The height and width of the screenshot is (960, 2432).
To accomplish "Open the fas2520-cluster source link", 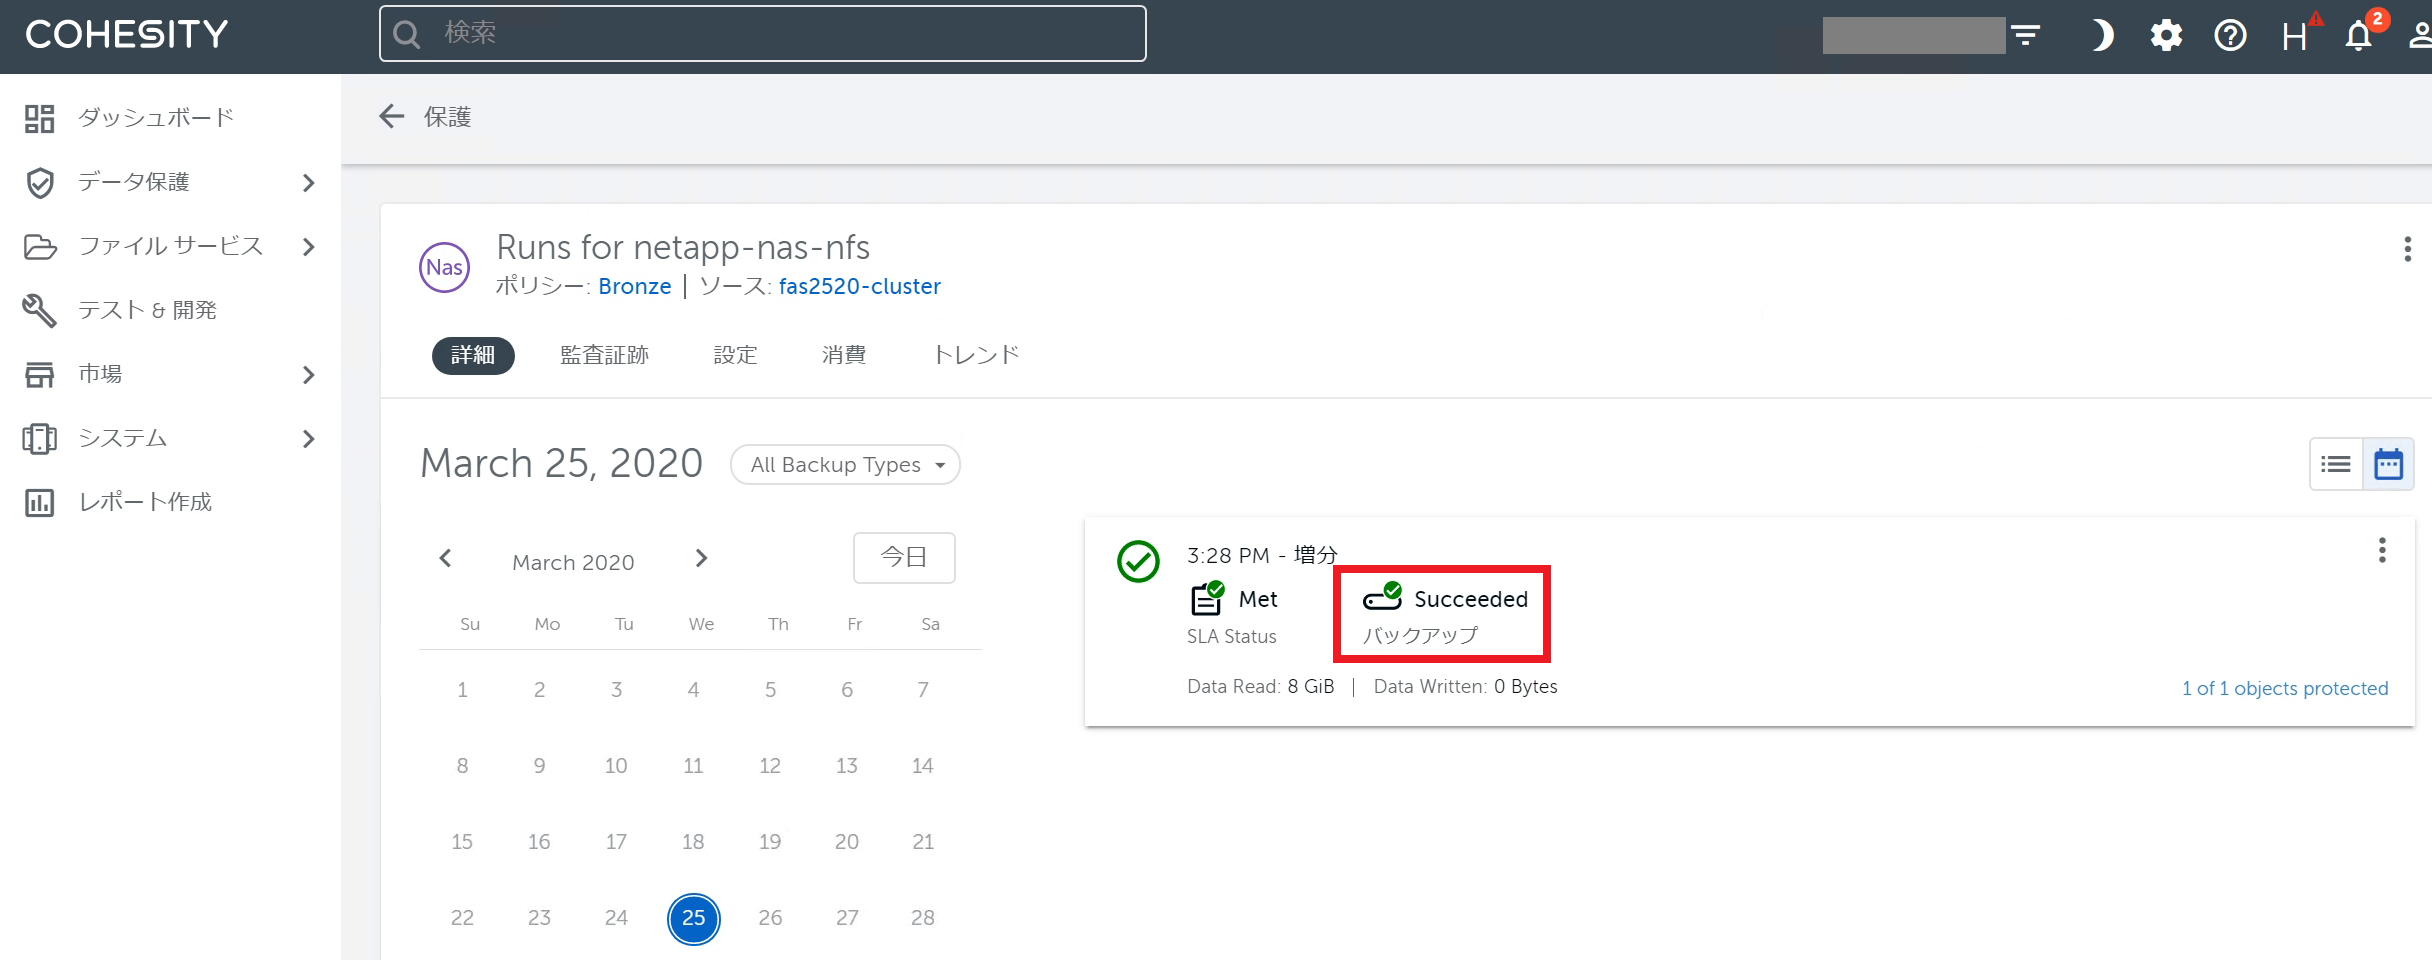I will point(860,286).
